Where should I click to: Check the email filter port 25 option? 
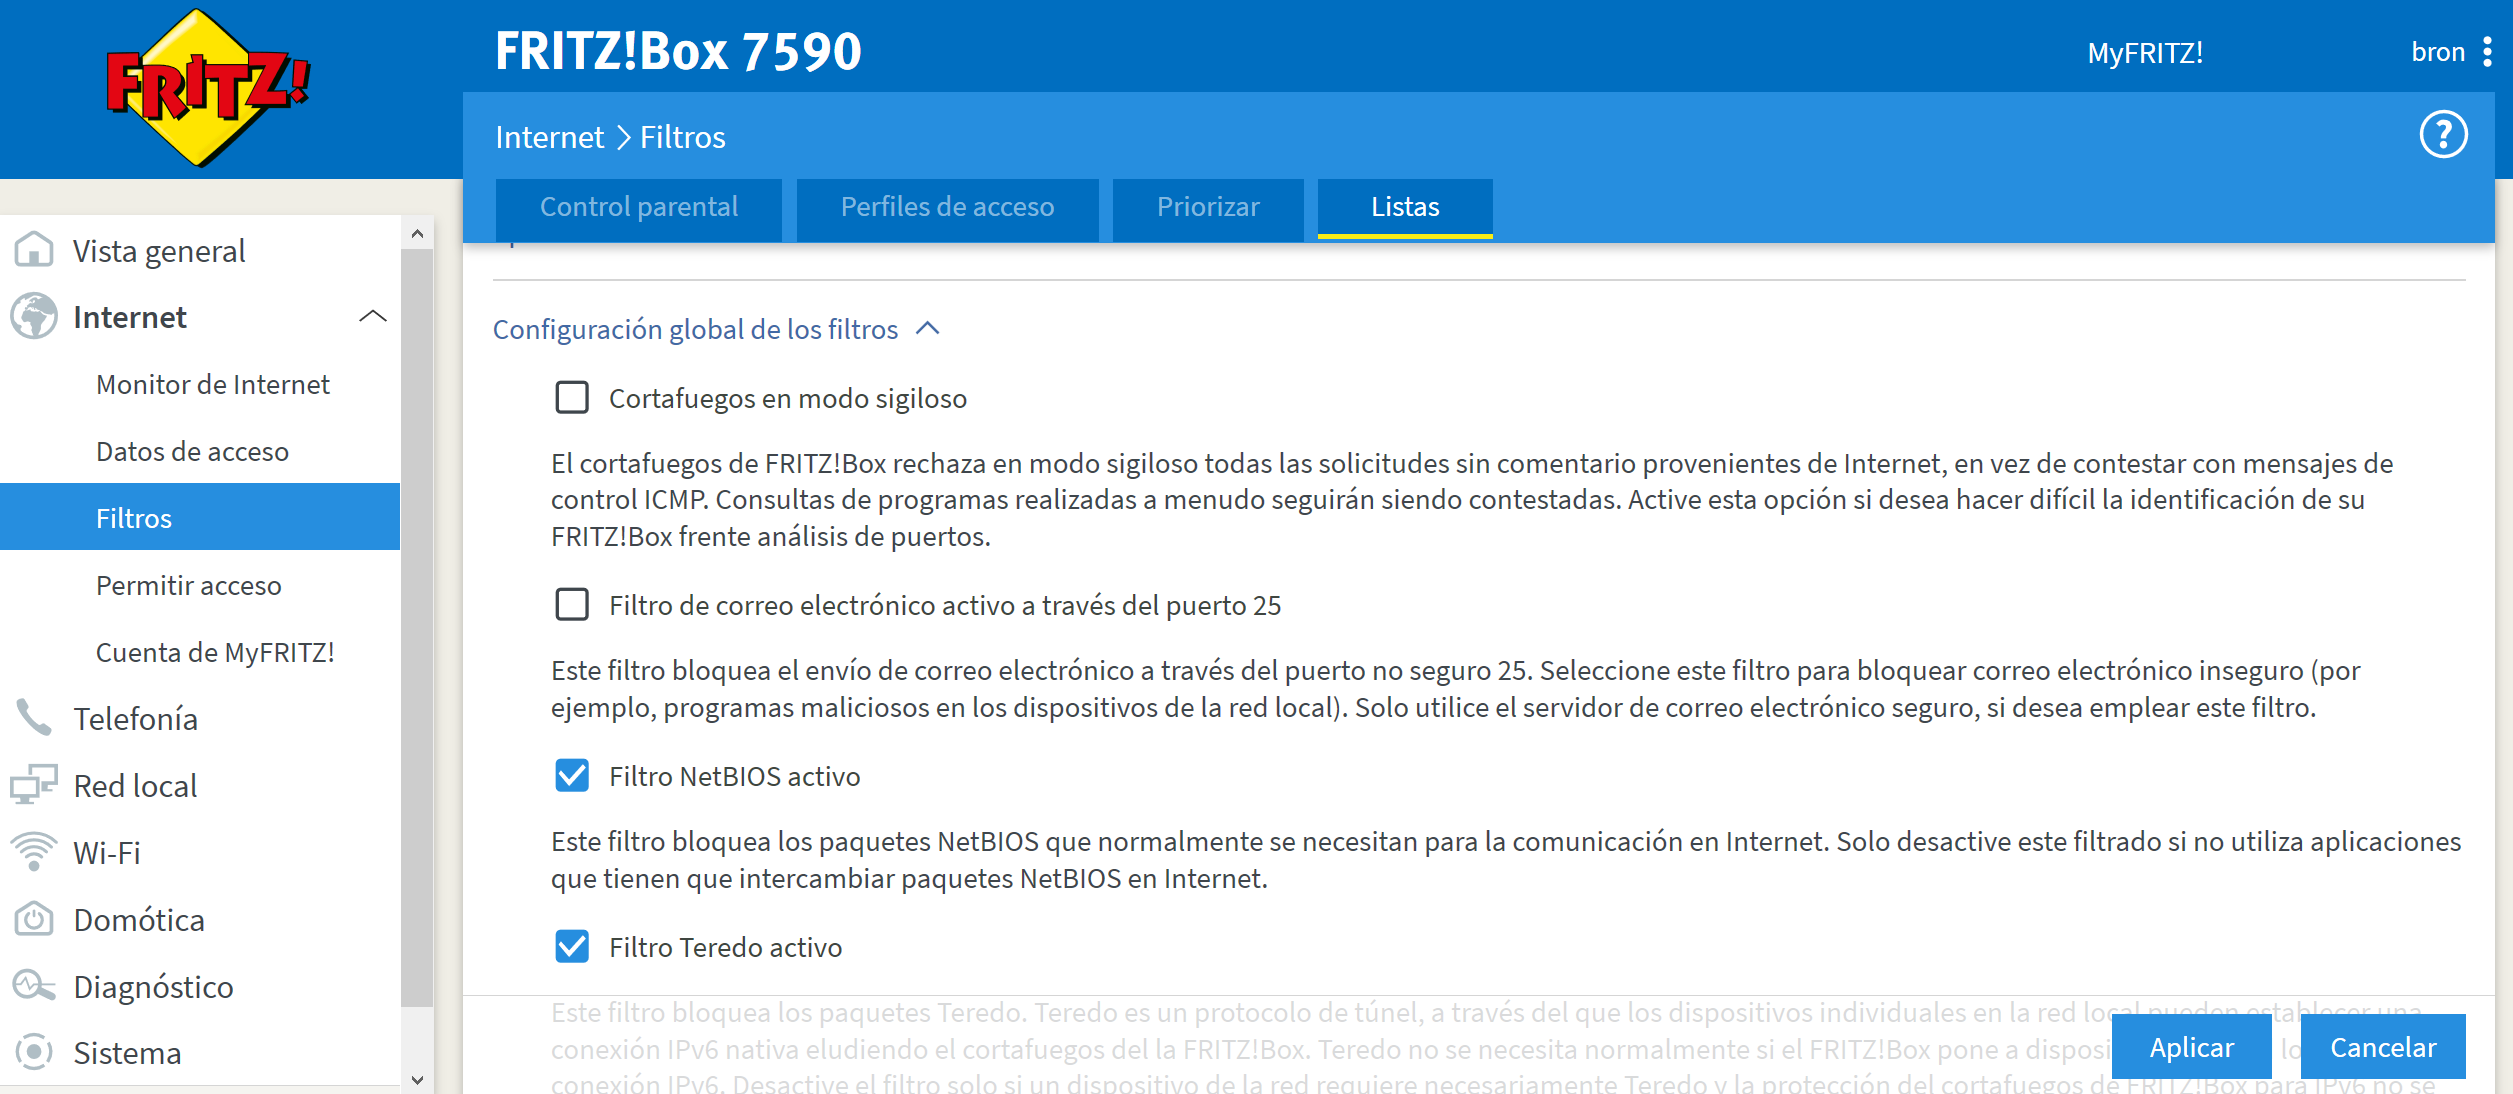pos(572,605)
